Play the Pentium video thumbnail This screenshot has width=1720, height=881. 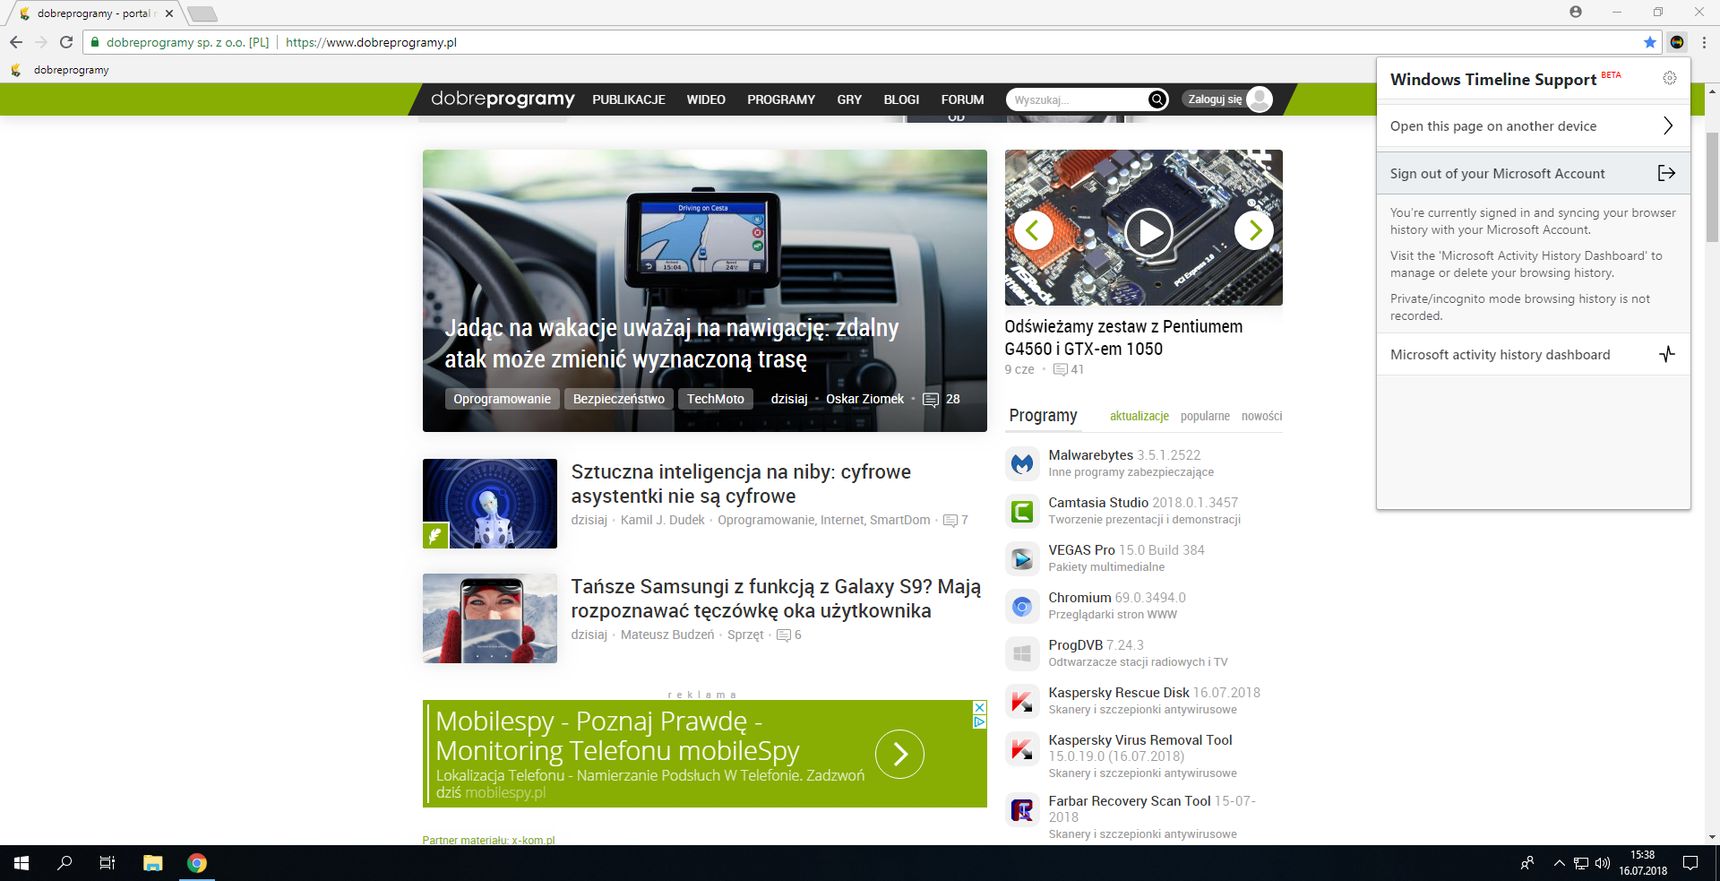(1148, 232)
